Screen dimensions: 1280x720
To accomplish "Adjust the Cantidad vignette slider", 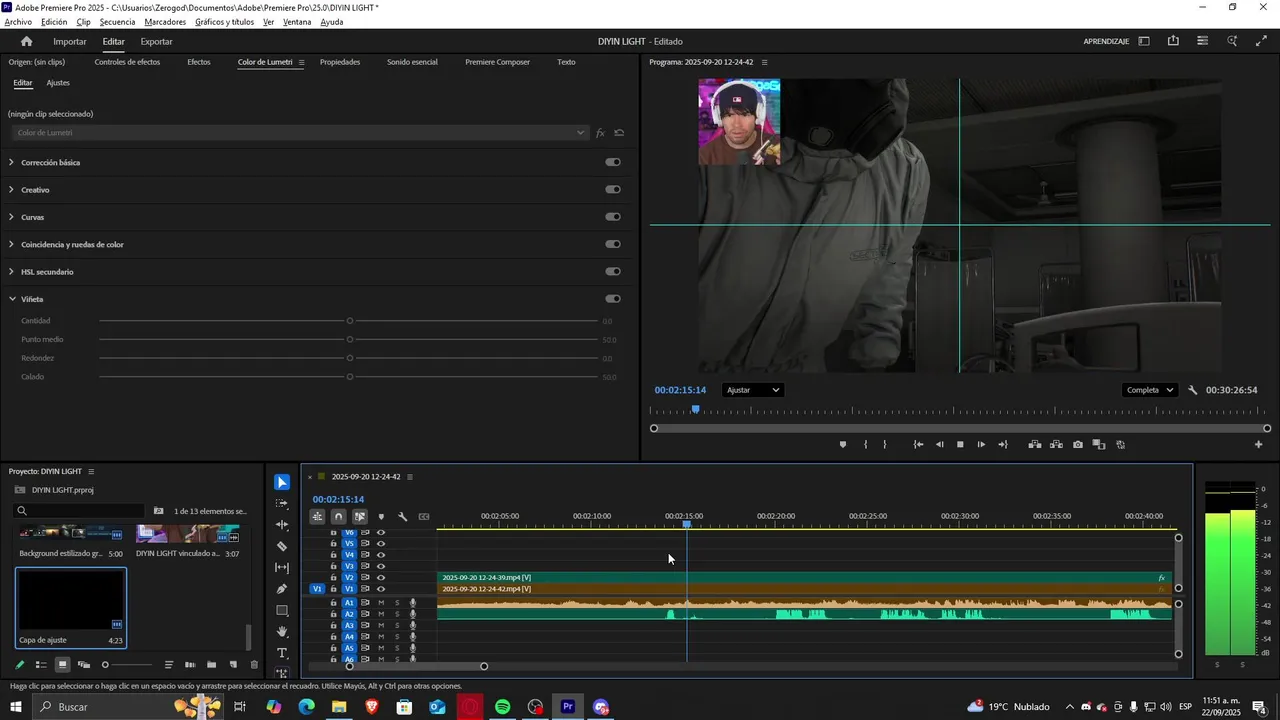I will point(350,321).
